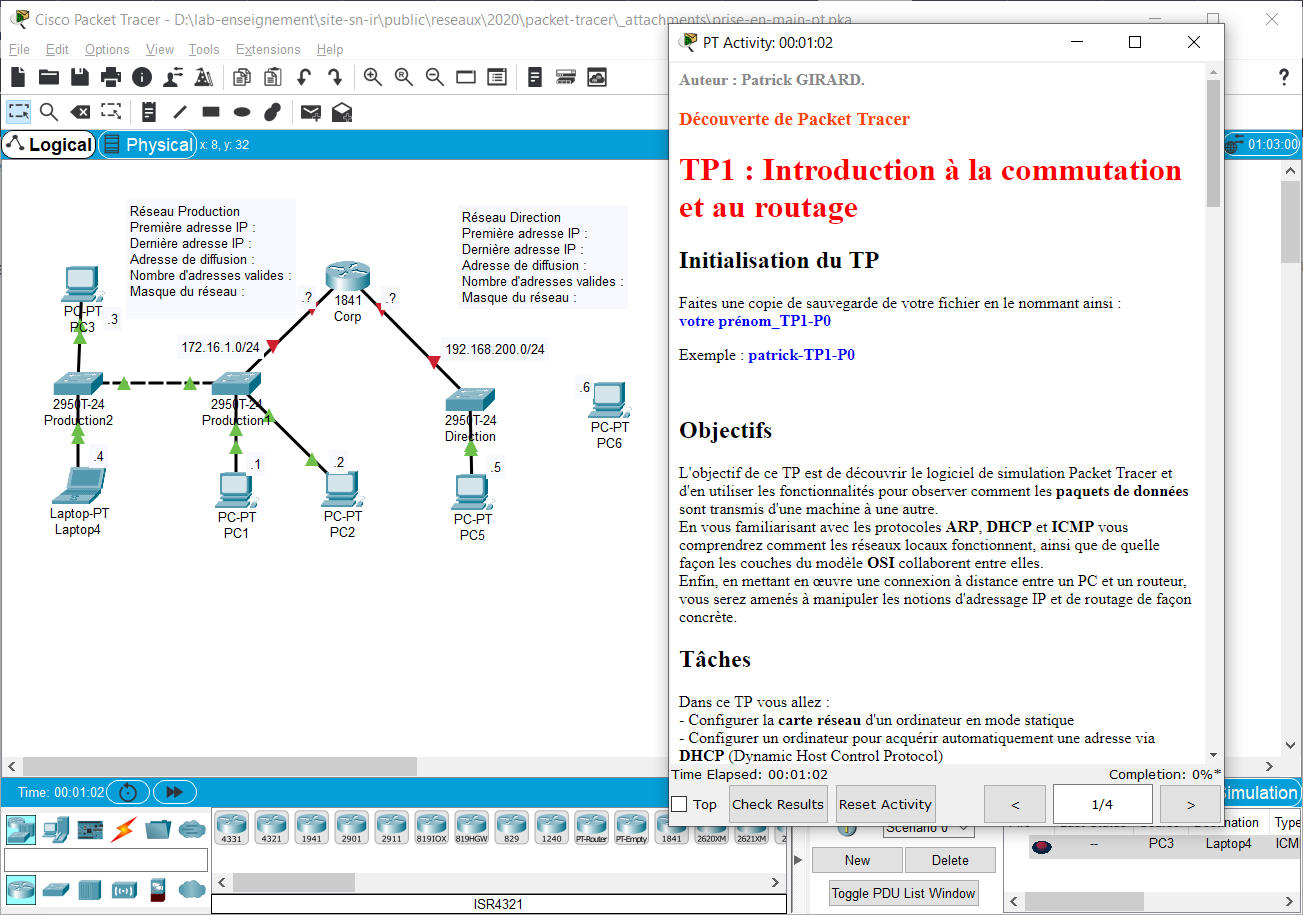Click the Paste toolbar icon

(x=272, y=77)
